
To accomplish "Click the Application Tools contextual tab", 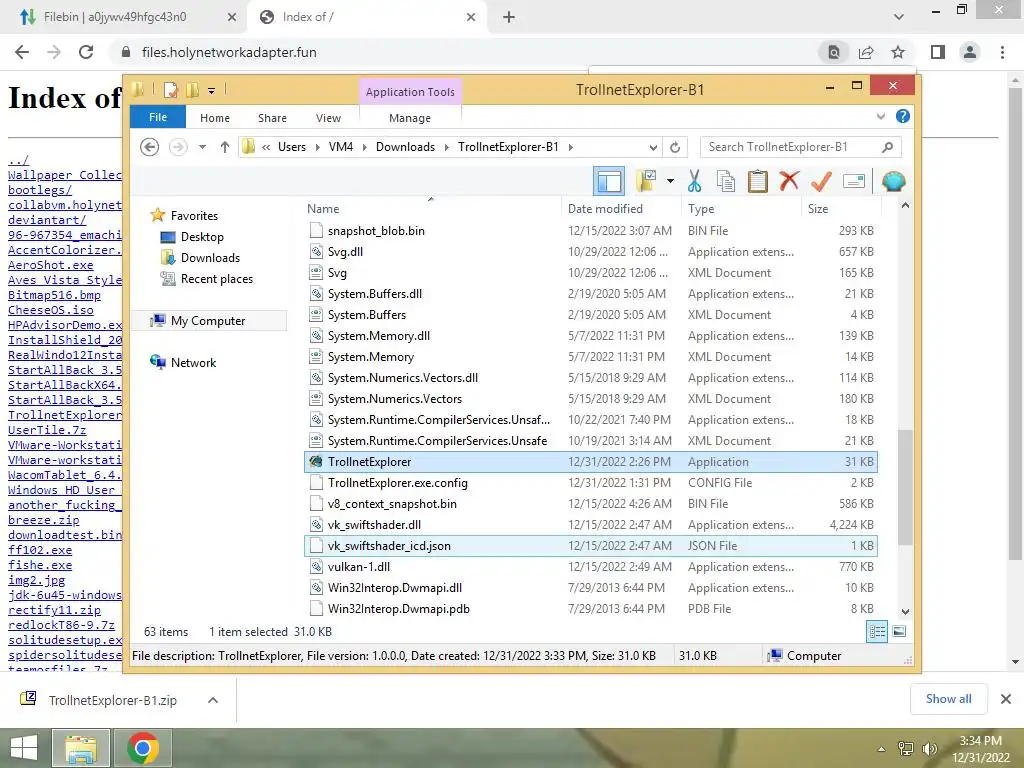I will tap(410, 92).
